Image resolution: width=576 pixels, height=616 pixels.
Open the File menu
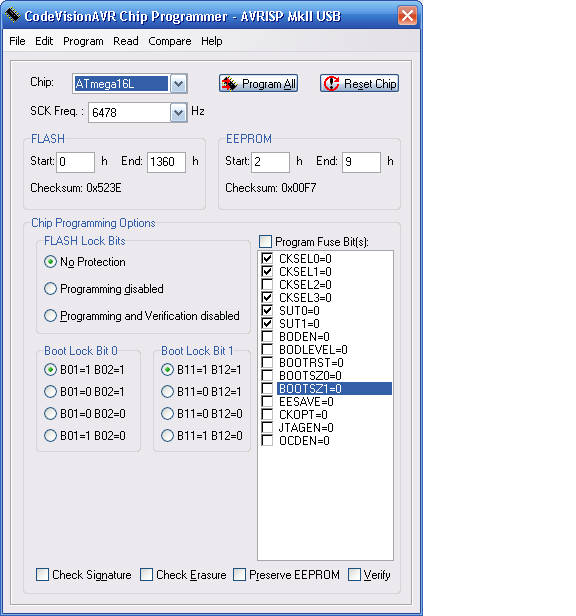17,41
